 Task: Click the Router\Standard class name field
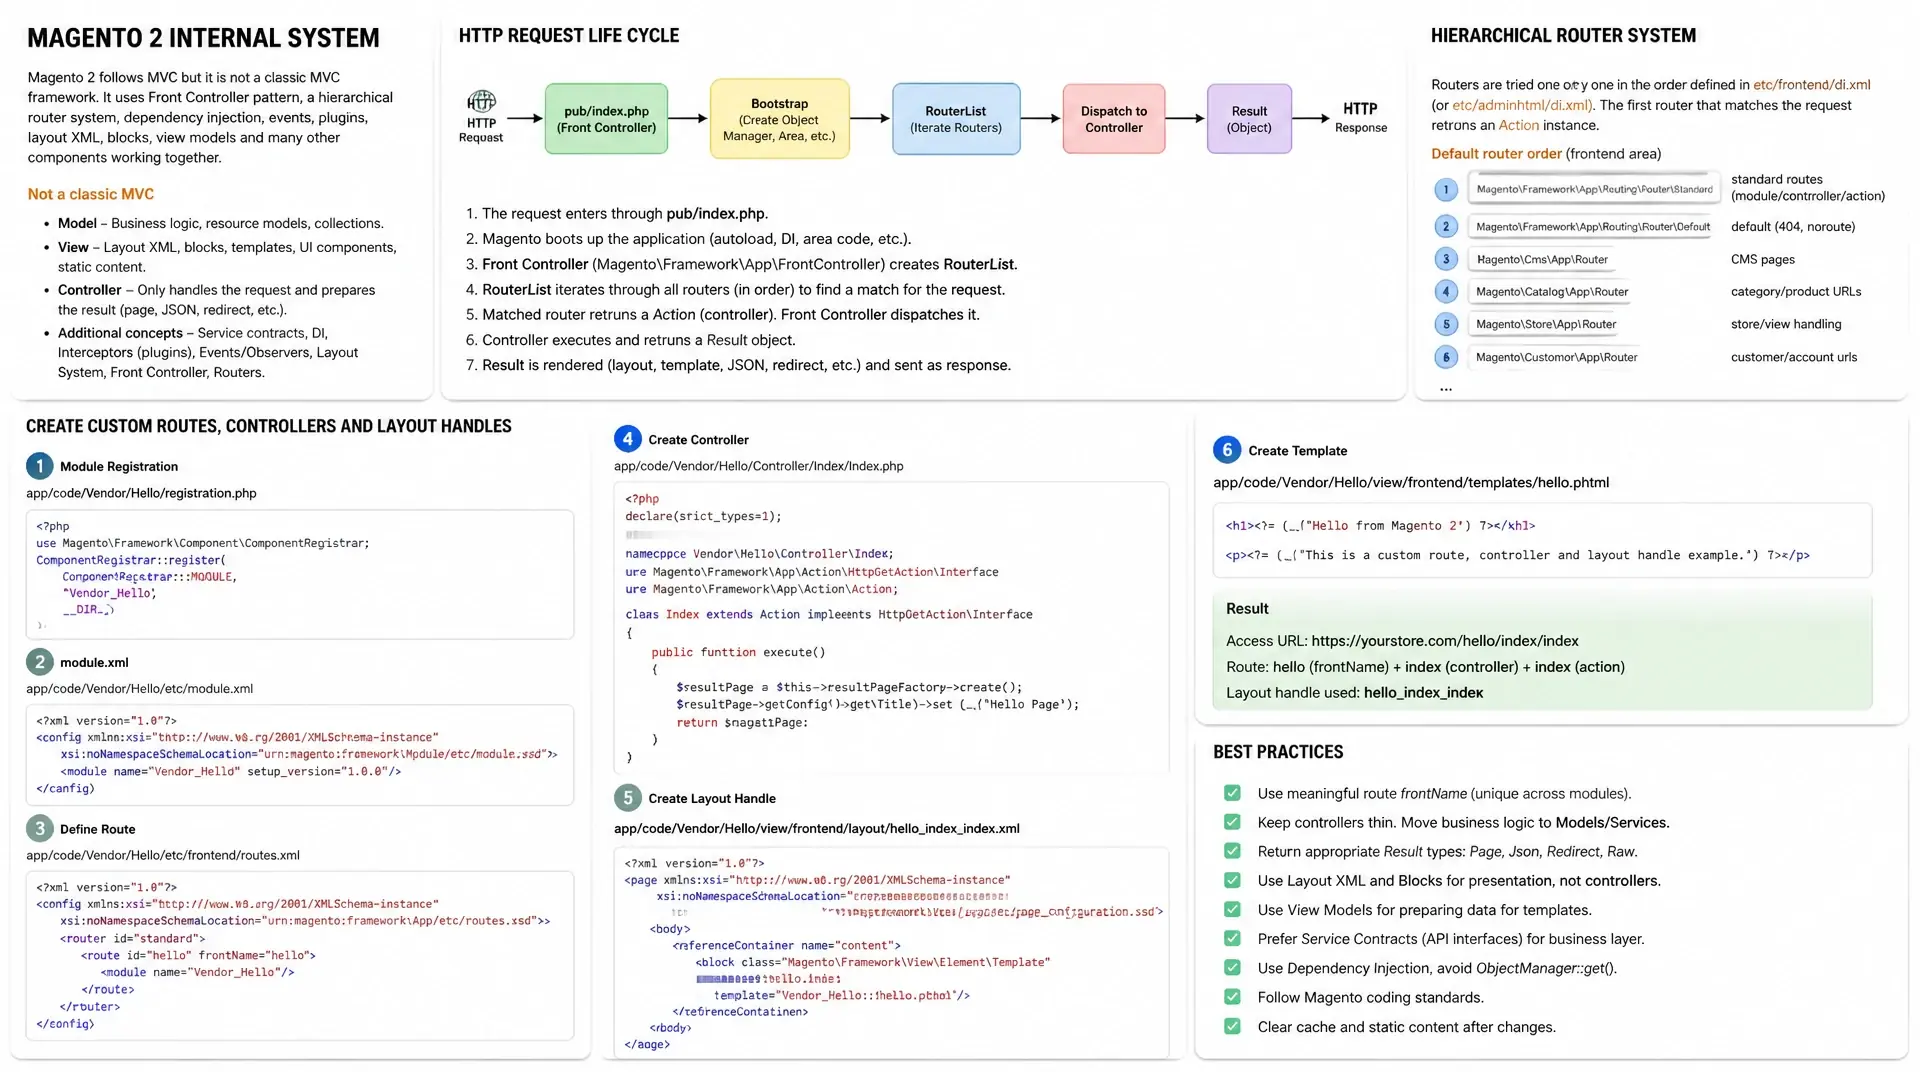[x=1594, y=189]
